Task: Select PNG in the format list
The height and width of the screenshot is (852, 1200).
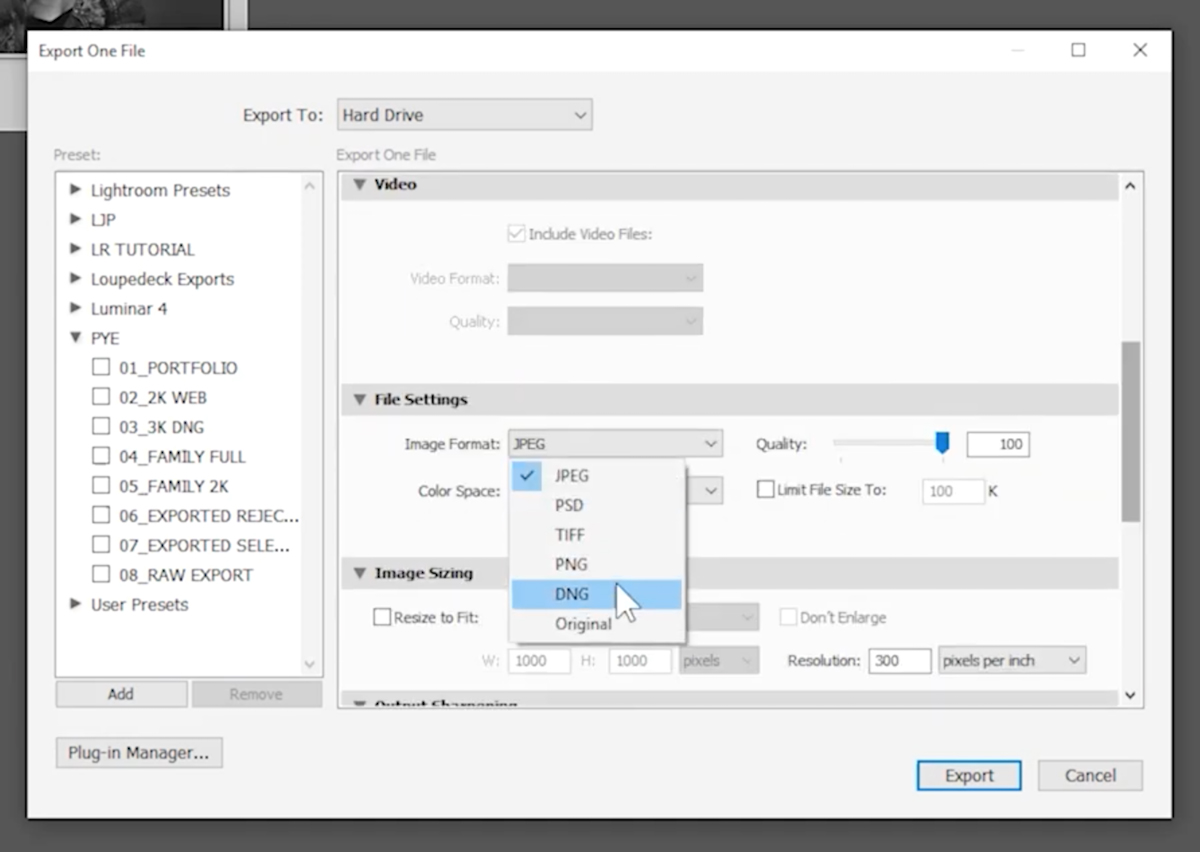Action: (597, 564)
